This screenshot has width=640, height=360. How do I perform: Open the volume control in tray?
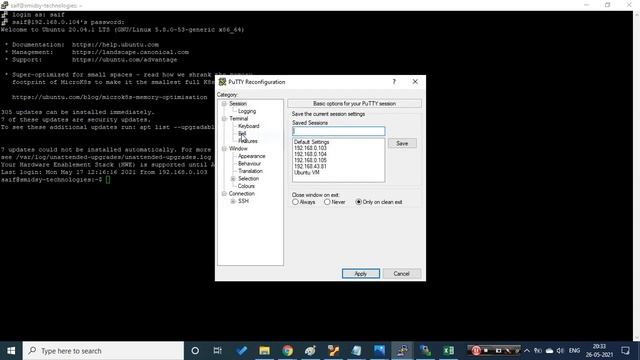tap(560, 351)
